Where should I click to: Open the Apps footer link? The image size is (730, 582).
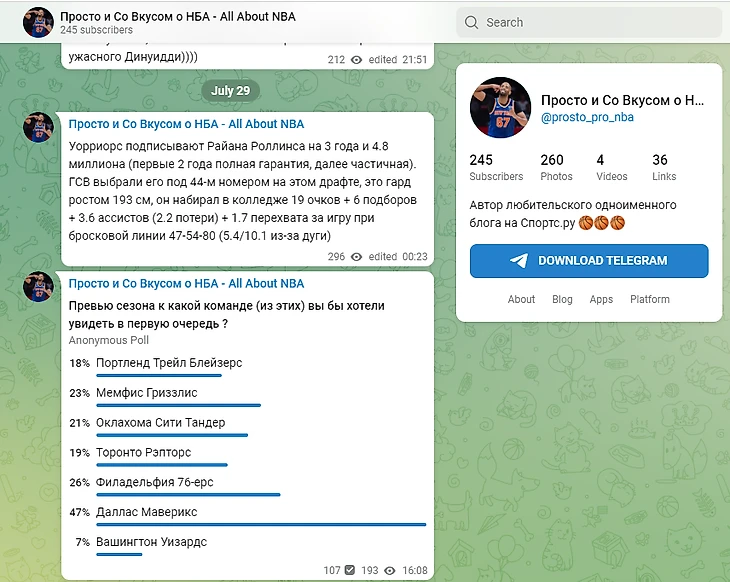601,299
